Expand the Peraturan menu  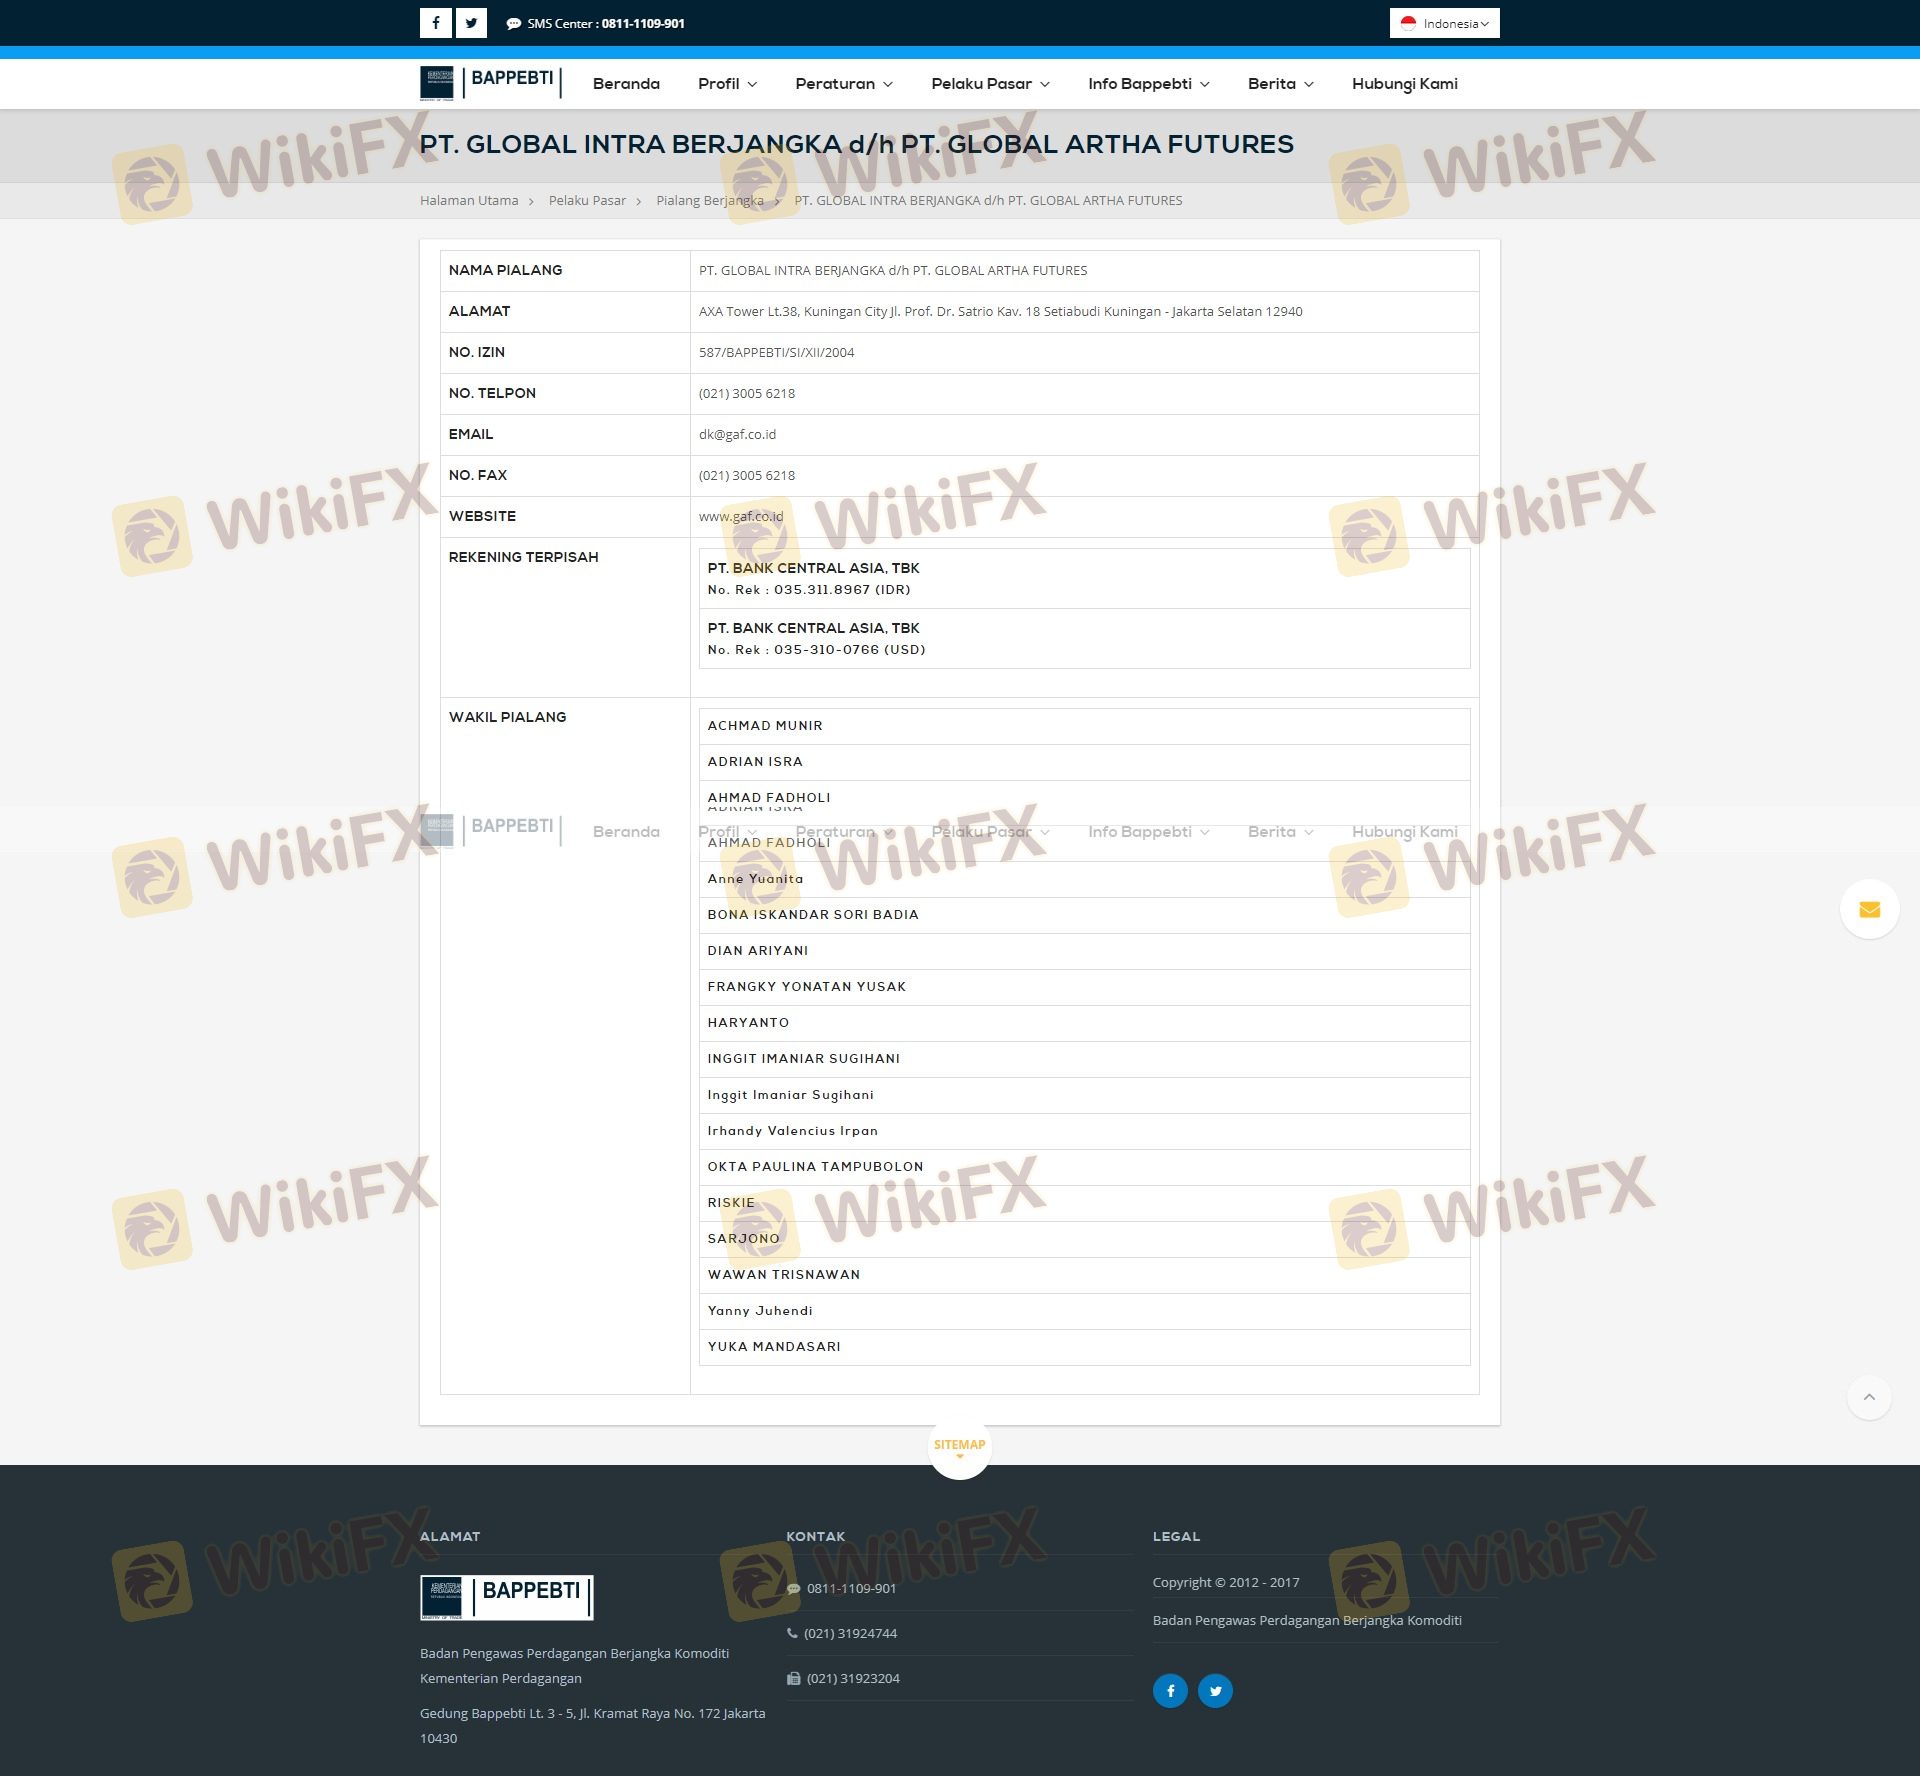pyautogui.click(x=843, y=84)
